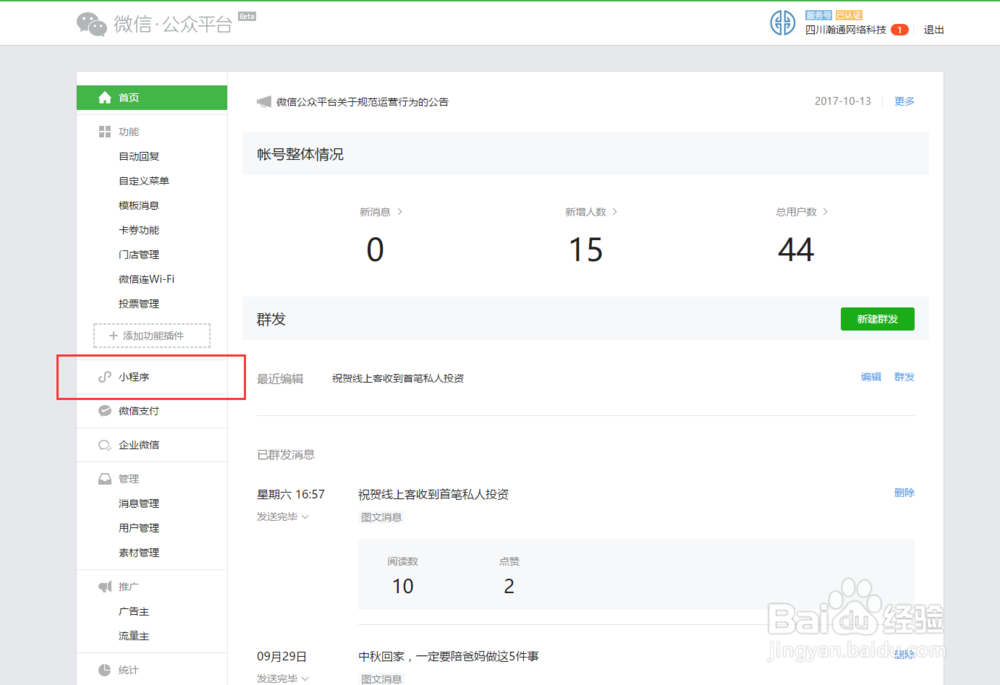Click the announcement speaker icon

263,101
